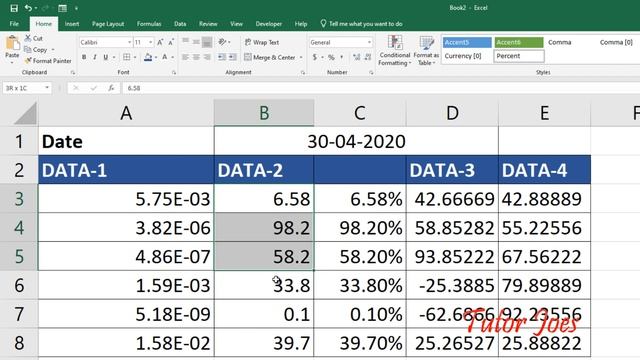This screenshot has height=360, width=640.
Task: Open the File tab
Action: pos(14,24)
